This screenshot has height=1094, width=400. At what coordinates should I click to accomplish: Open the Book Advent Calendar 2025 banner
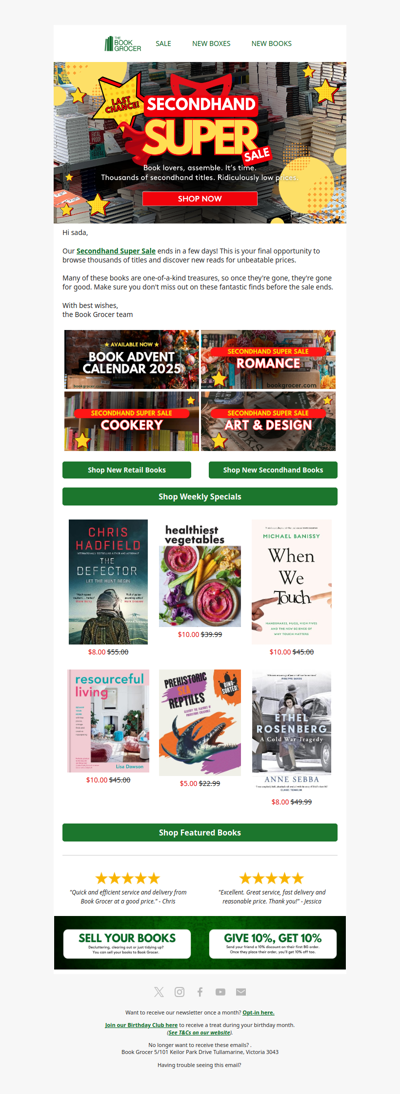[x=131, y=359]
